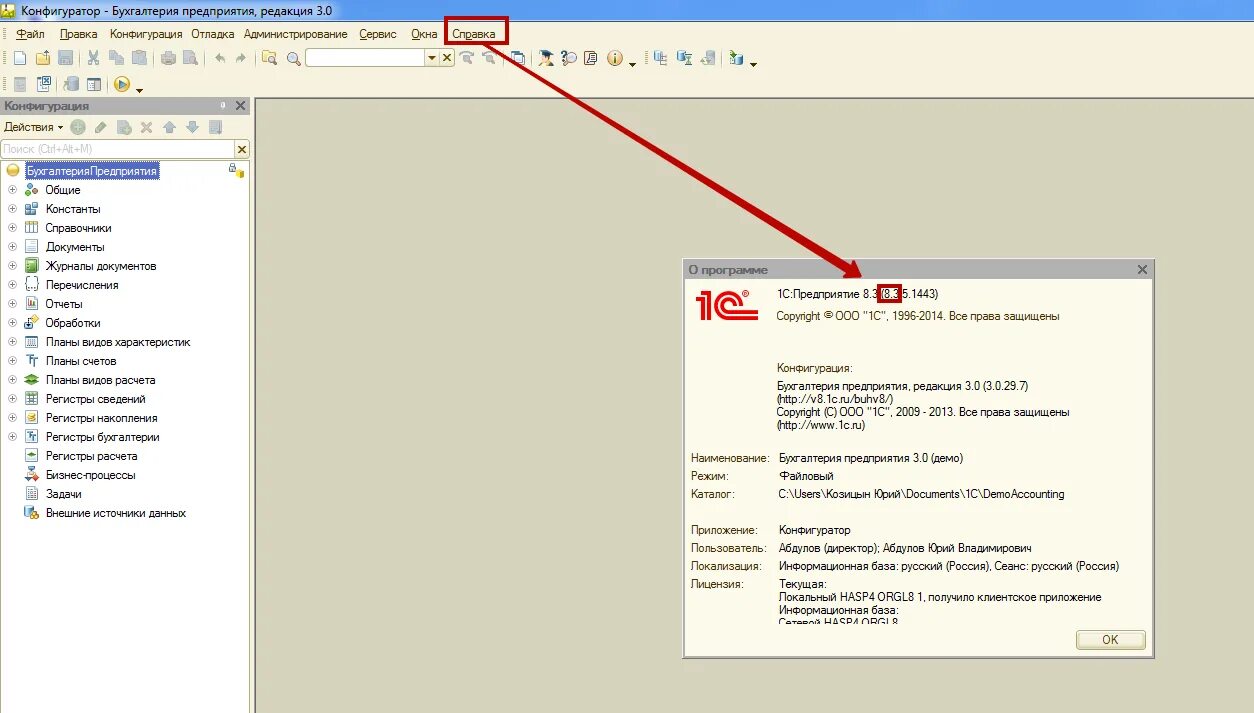Select Бизнес-процессы in the tree
Viewport: 1254px width, 713px height.
91,475
